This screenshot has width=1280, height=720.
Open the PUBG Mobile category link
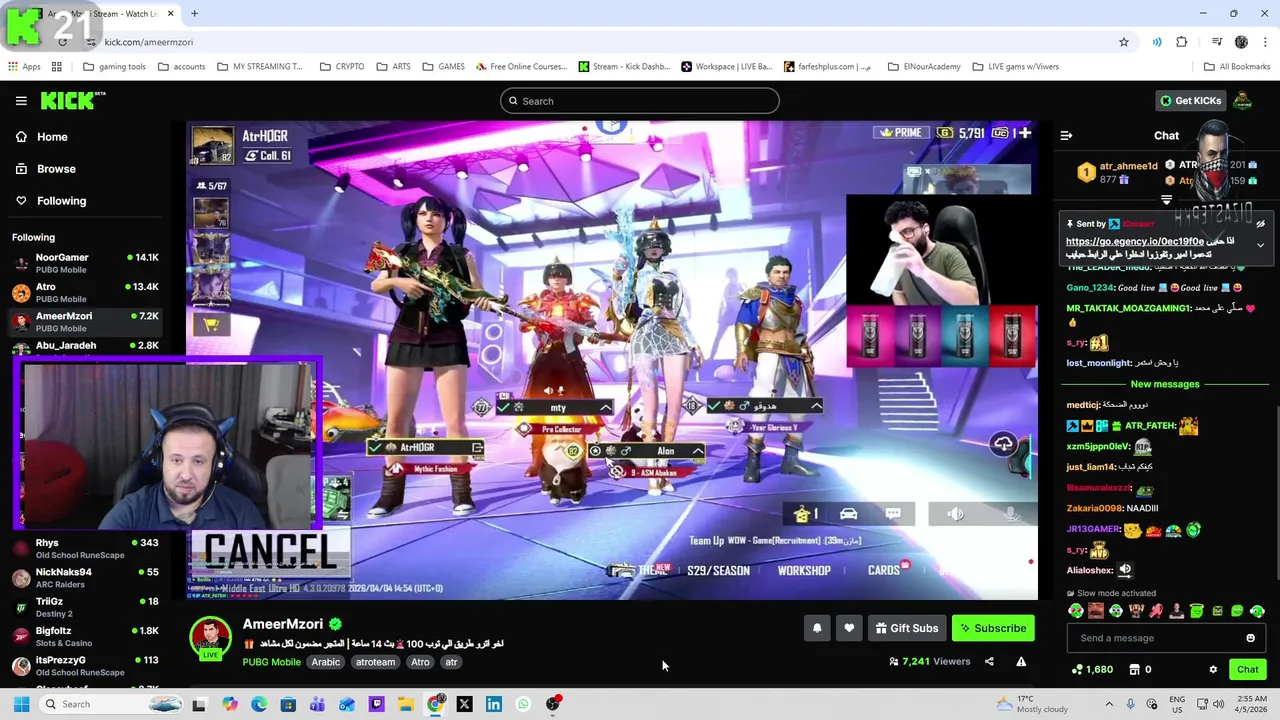(x=271, y=662)
